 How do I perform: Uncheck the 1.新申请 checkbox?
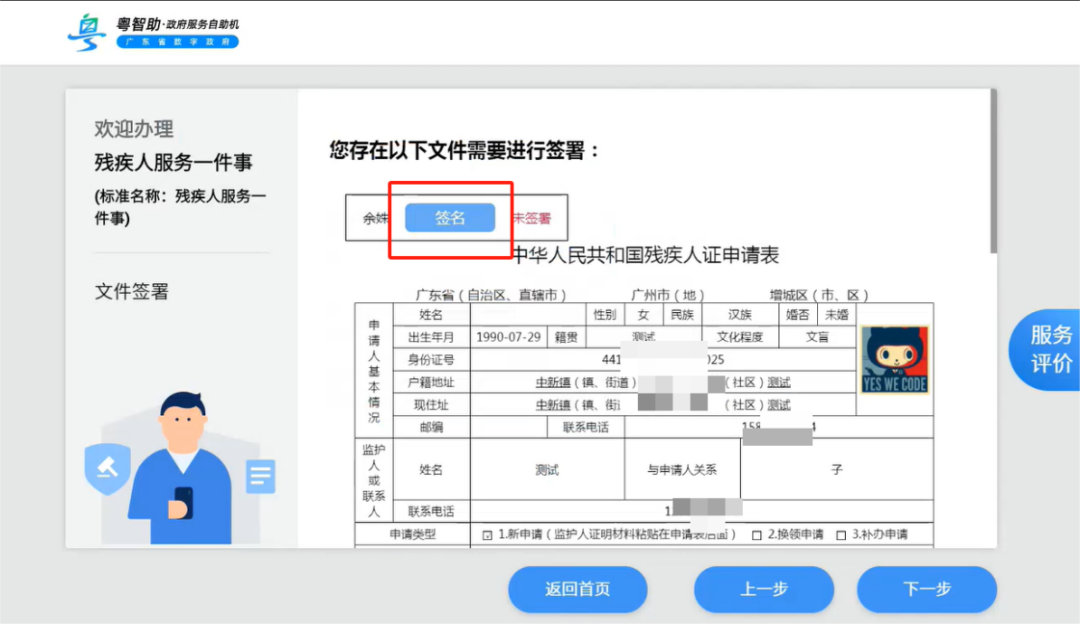click(485, 534)
